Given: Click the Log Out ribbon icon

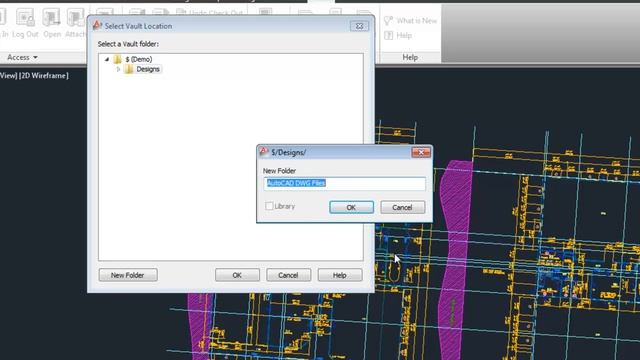Looking at the screenshot, I should click(25, 18).
